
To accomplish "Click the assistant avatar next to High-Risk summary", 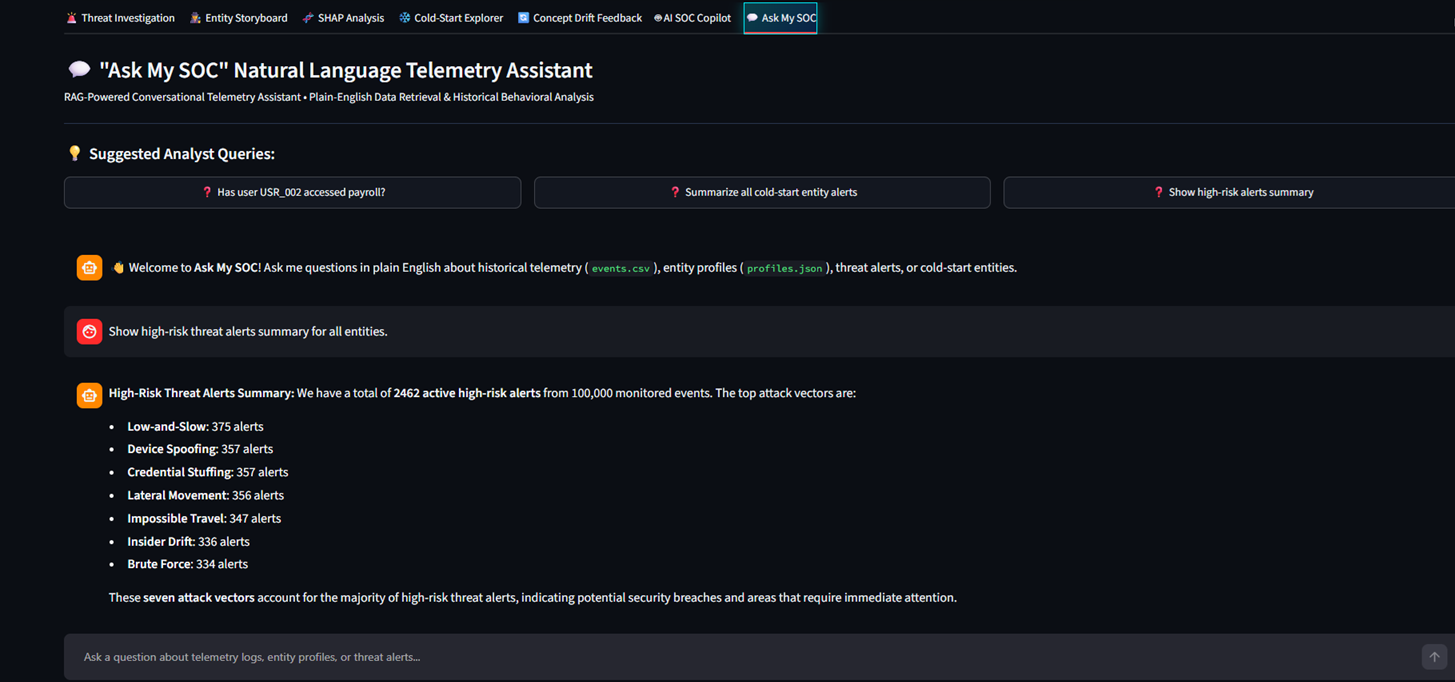I will [x=89, y=395].
